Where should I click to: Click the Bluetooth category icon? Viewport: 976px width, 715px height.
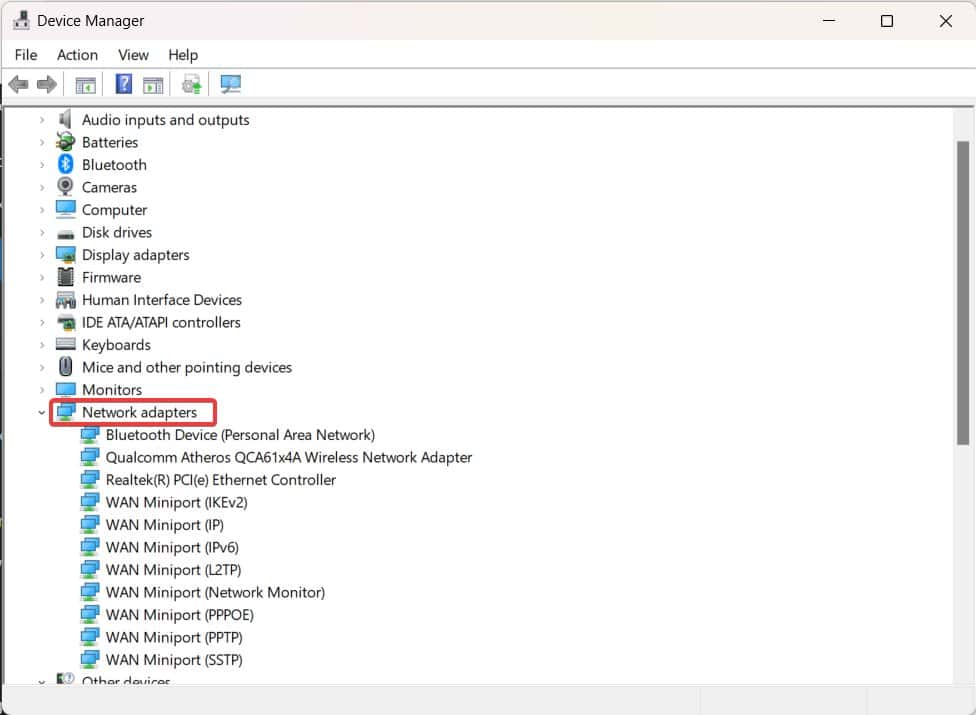pyautogui.click(x=66, y=165)
